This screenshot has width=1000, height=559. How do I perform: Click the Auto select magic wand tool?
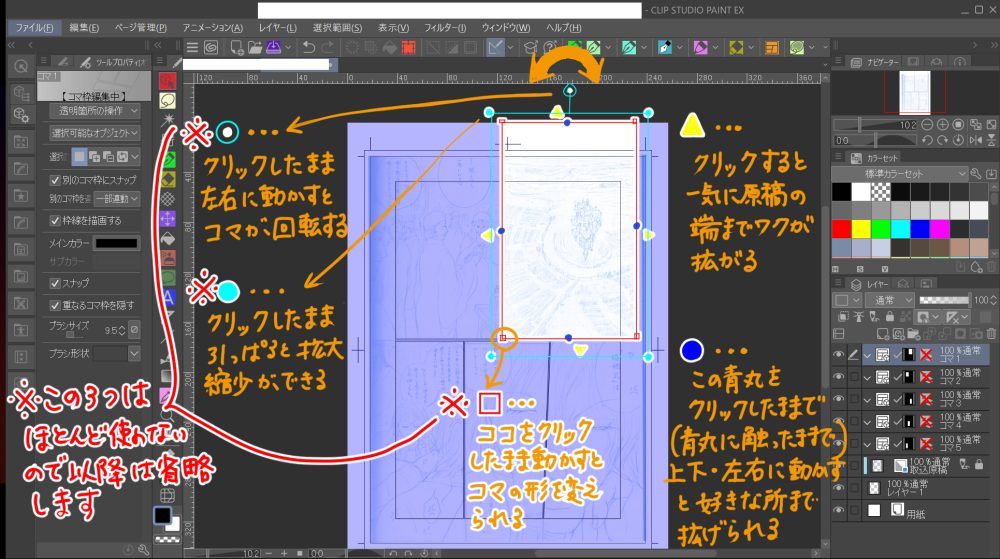(x=168, y=120)
